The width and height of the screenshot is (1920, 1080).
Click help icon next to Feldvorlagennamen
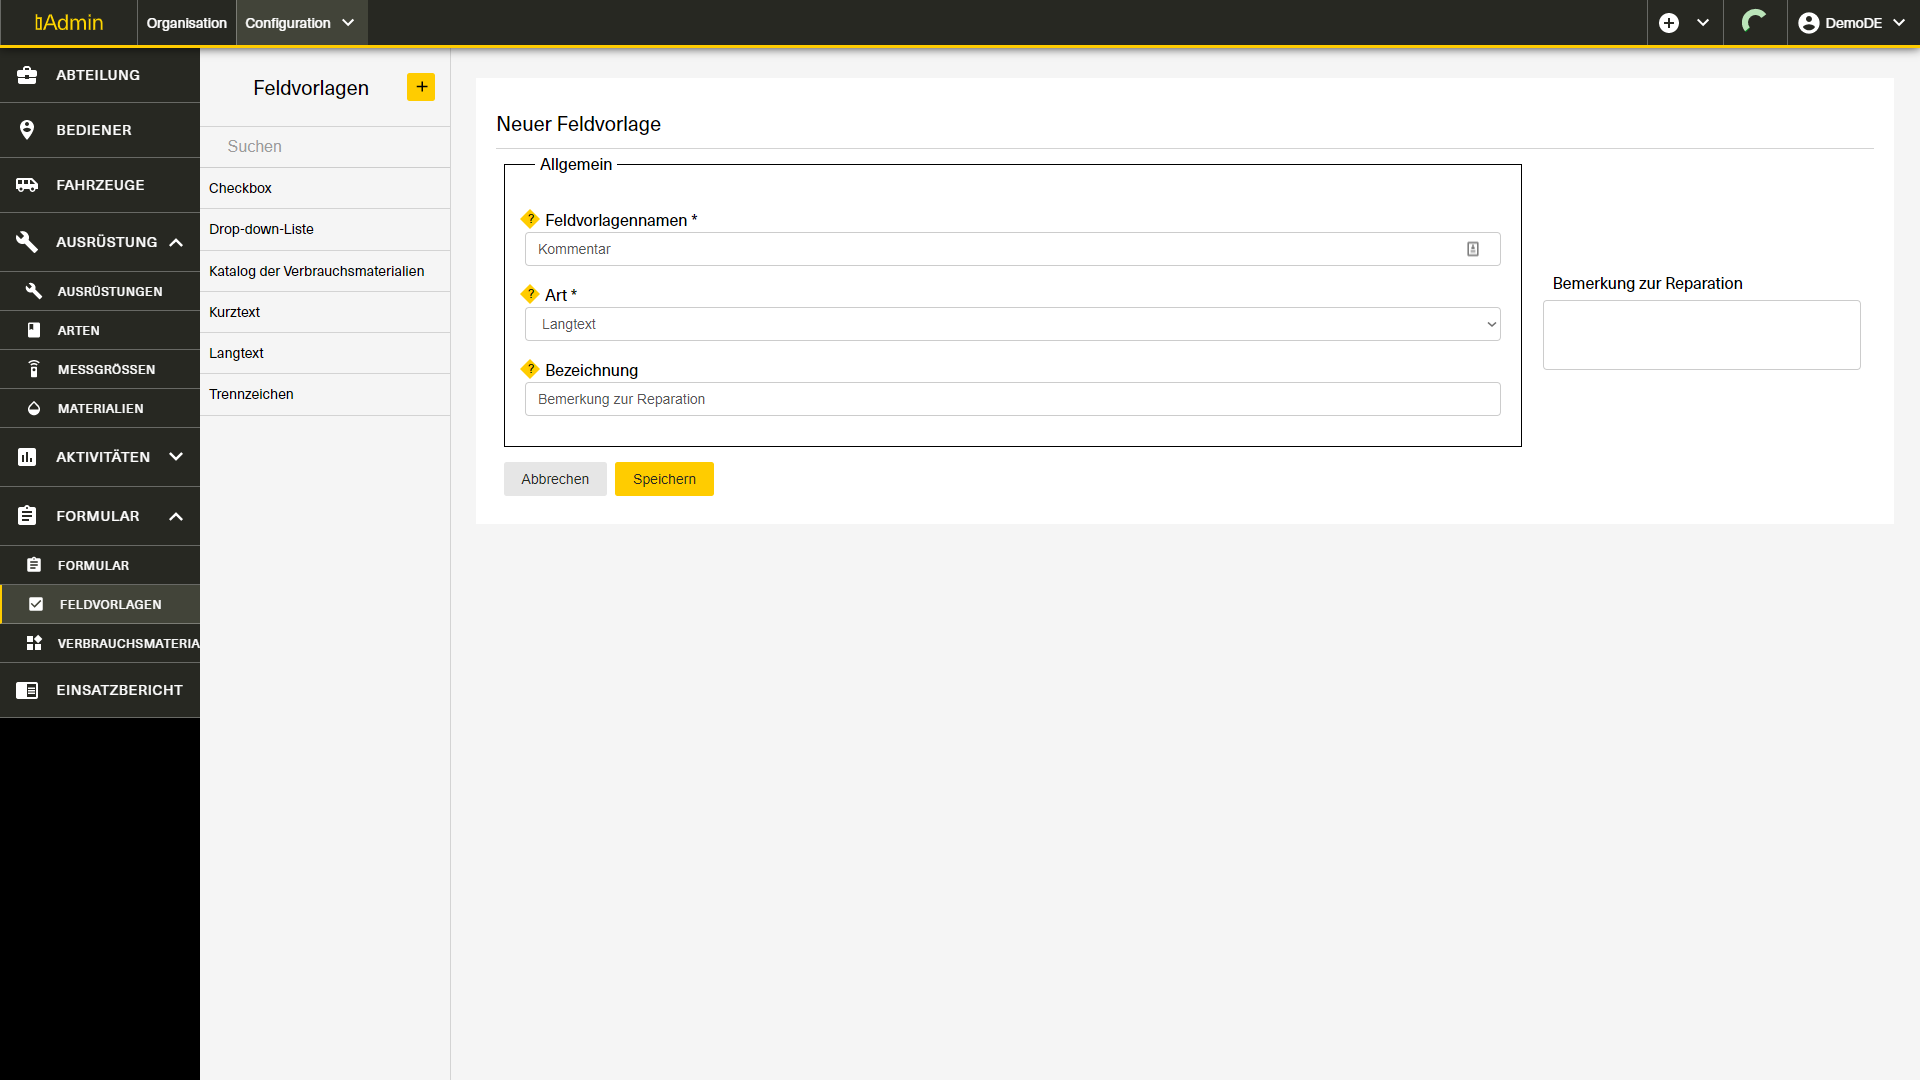[530, 219]
